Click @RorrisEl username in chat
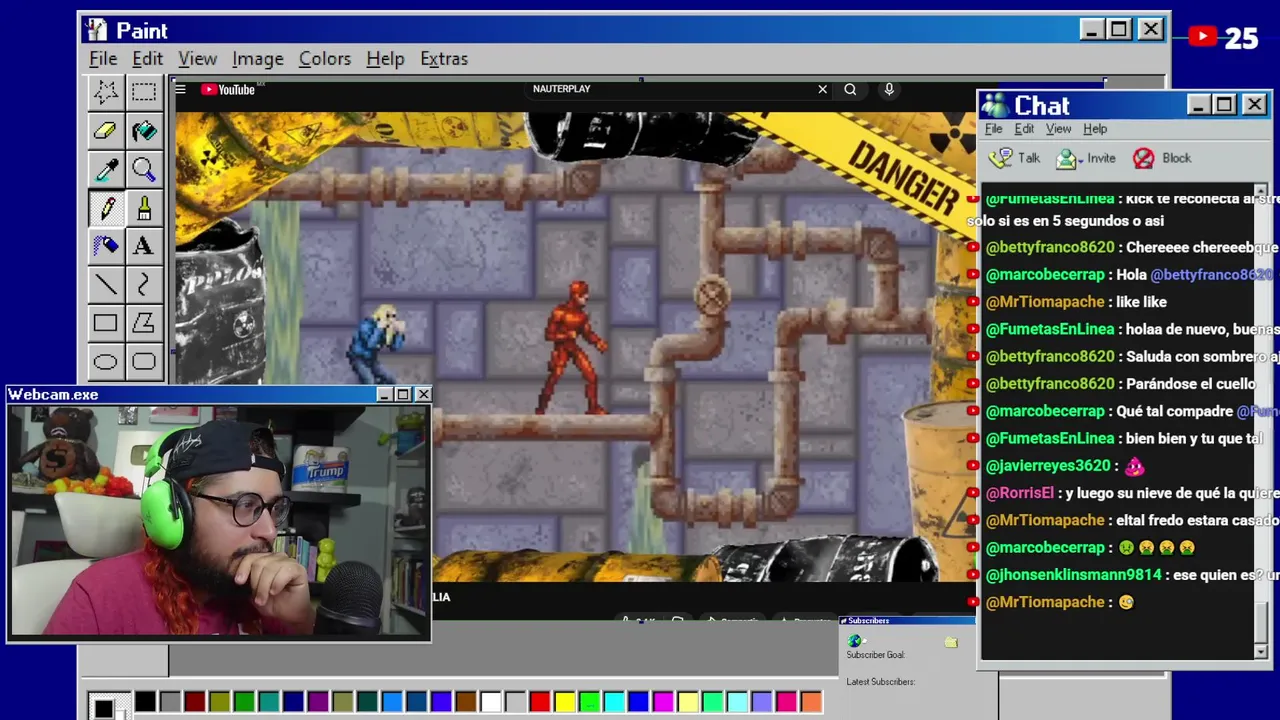 click(1020, 493)
